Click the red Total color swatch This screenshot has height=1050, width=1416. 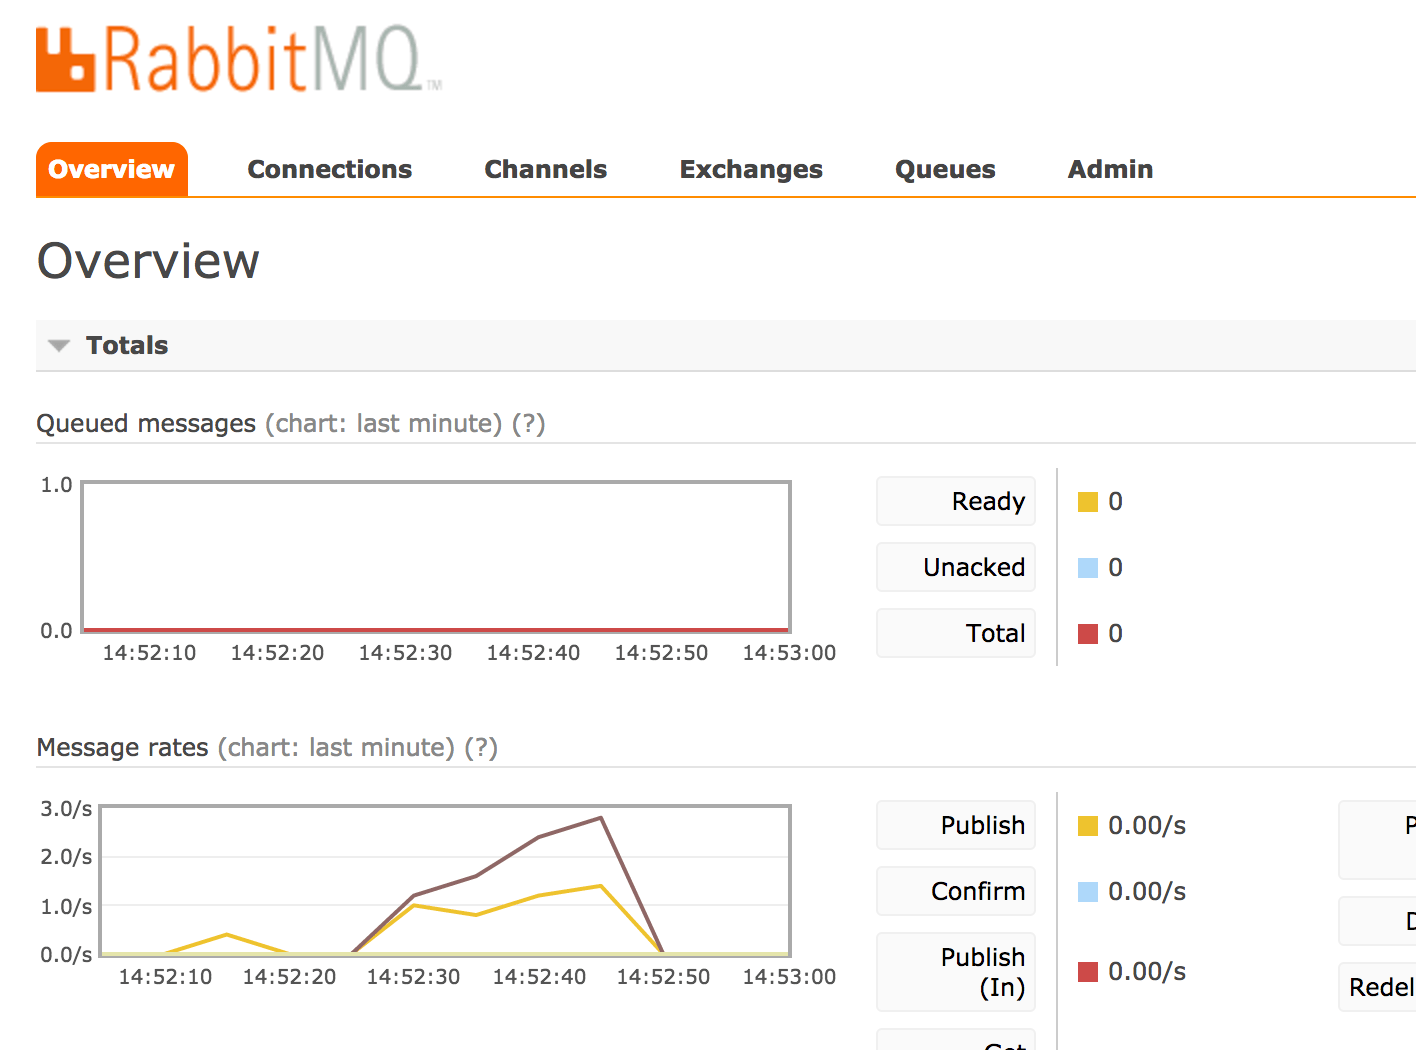[1088, 634]
